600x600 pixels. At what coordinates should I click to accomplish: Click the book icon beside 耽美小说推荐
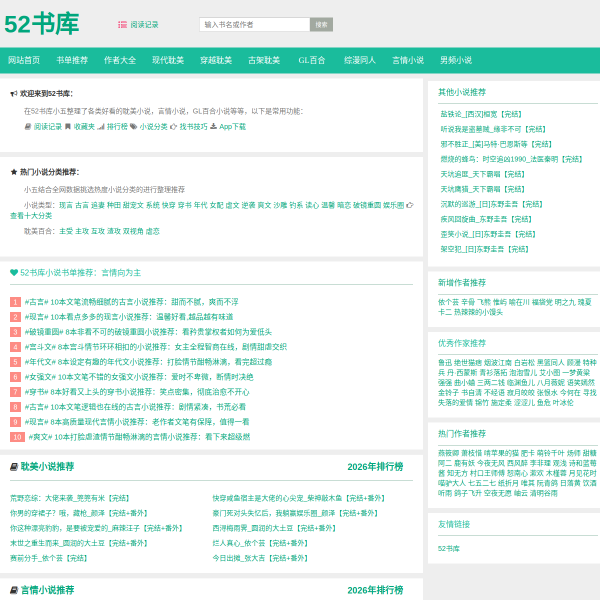click(14, 467)
